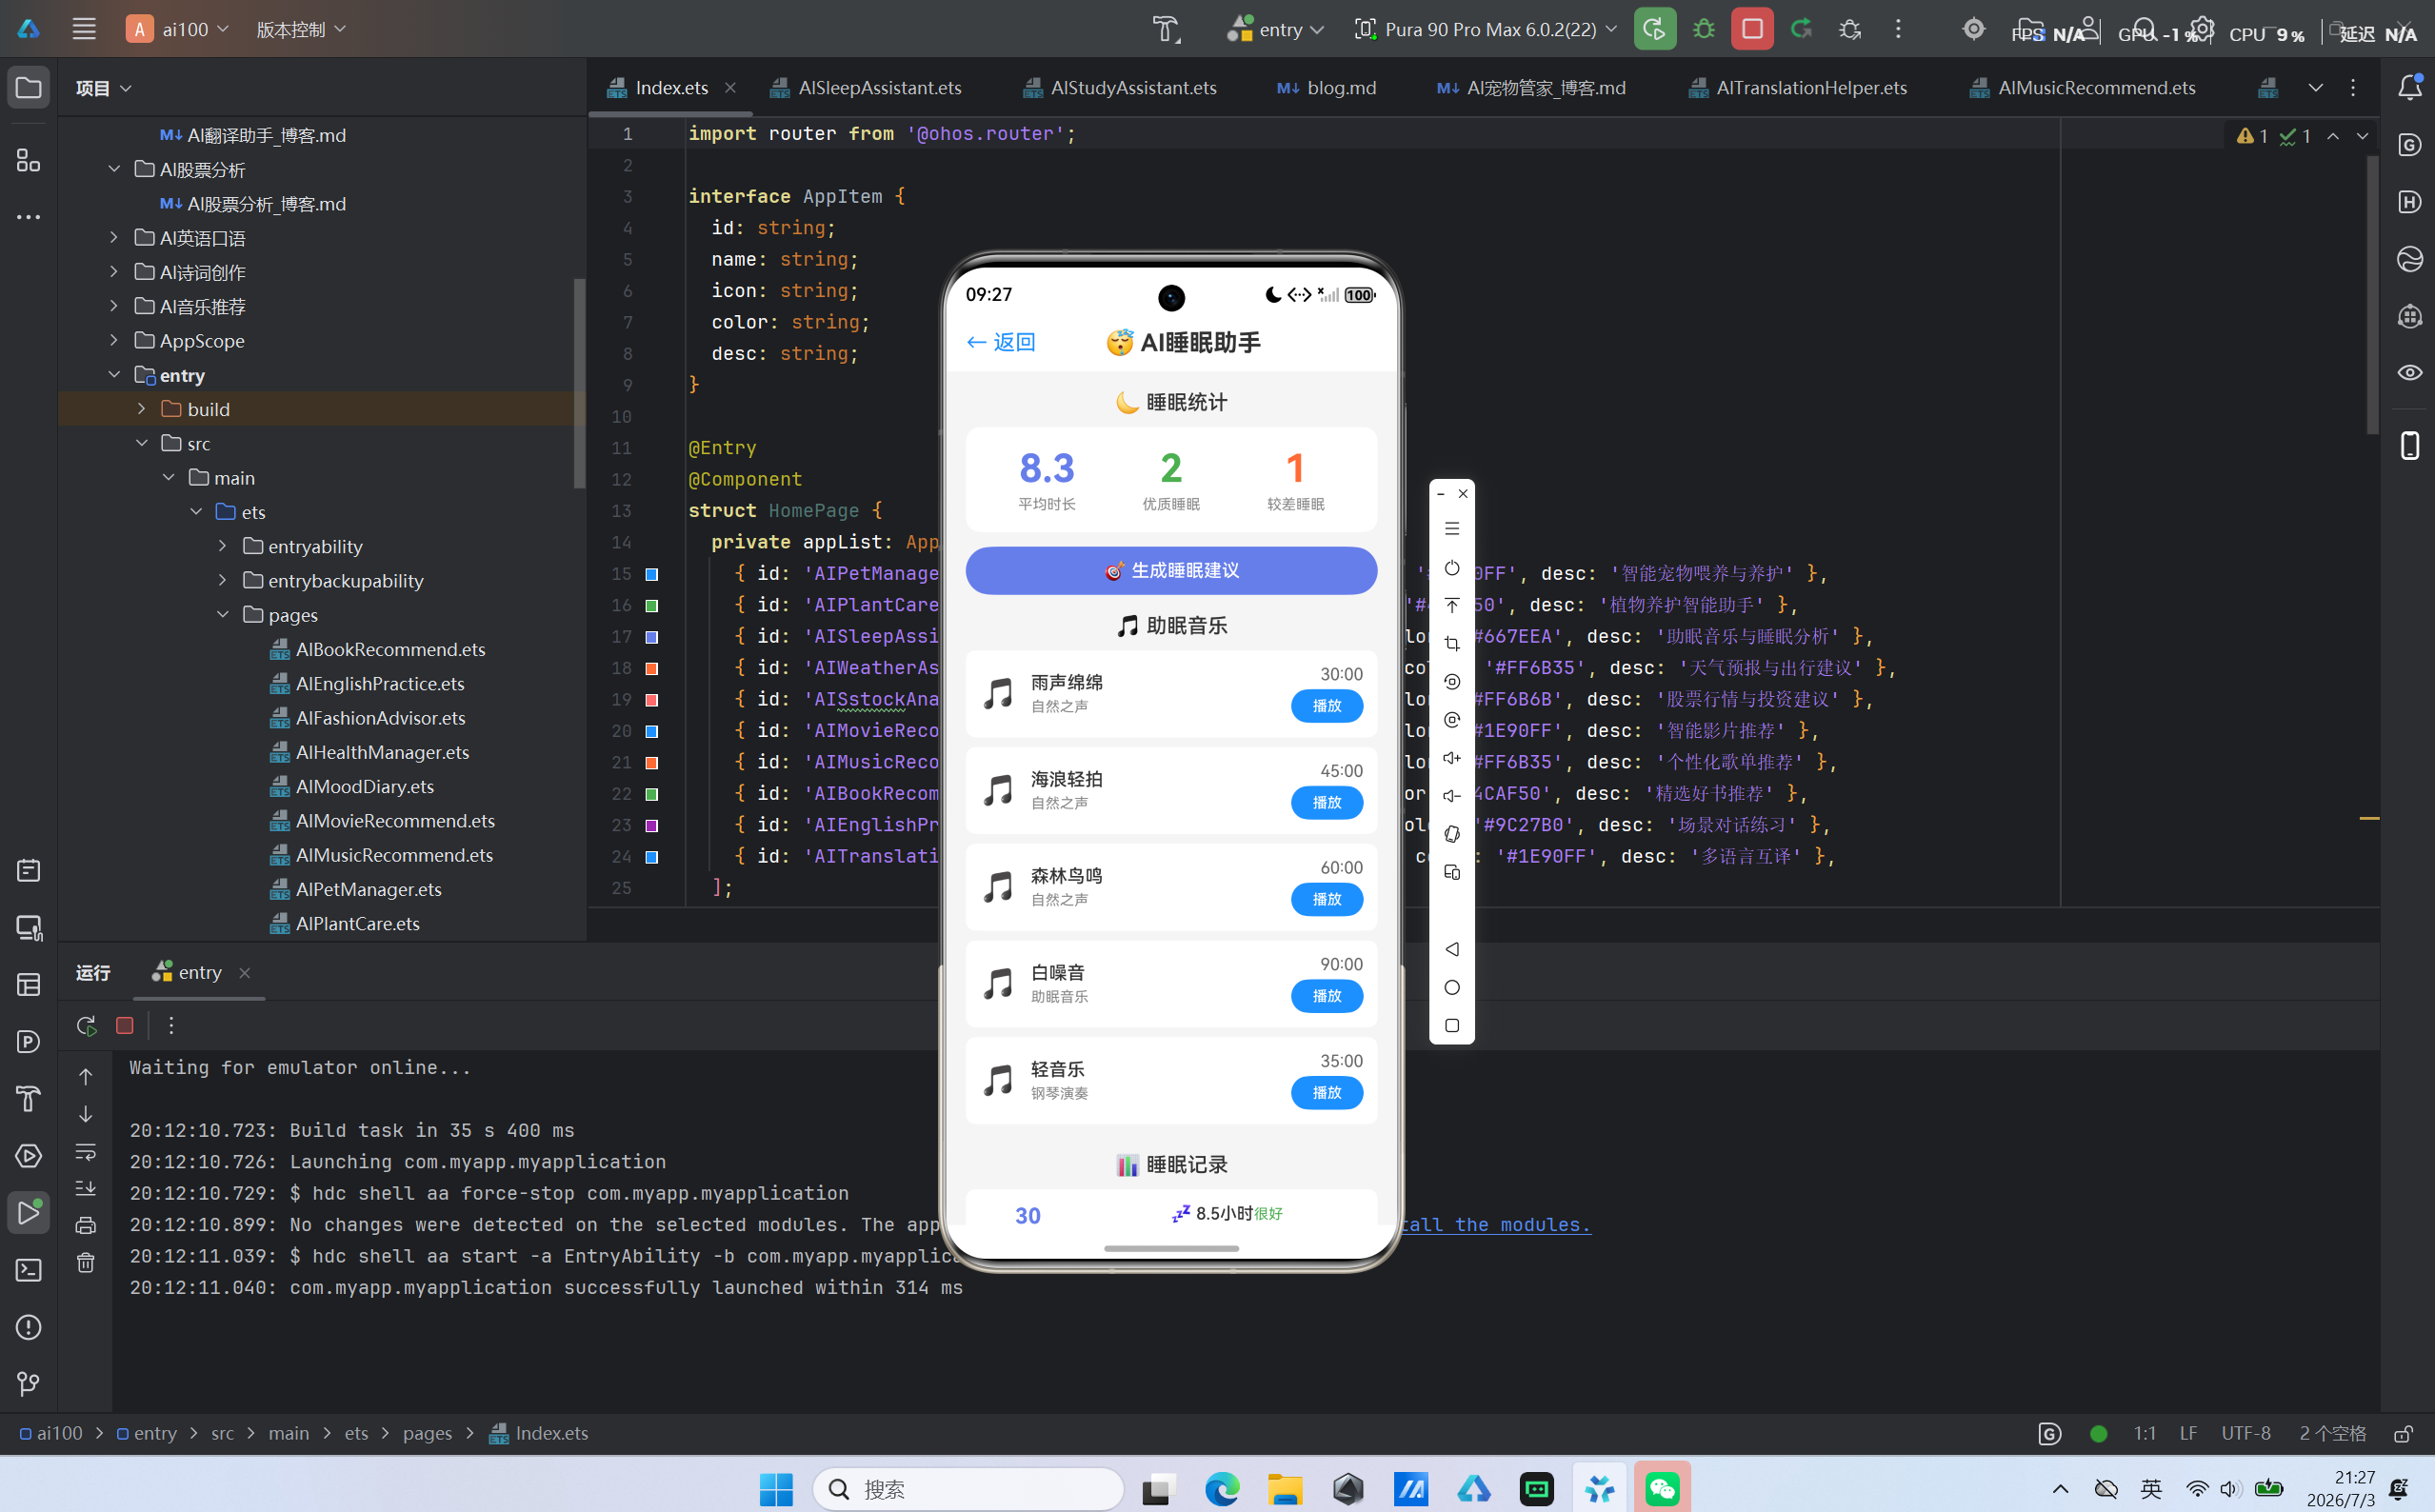This screenshot has width=2435, height=1512.
Task: Switch to the blog.md editor tab
Action: click(x=1327, y=88)
